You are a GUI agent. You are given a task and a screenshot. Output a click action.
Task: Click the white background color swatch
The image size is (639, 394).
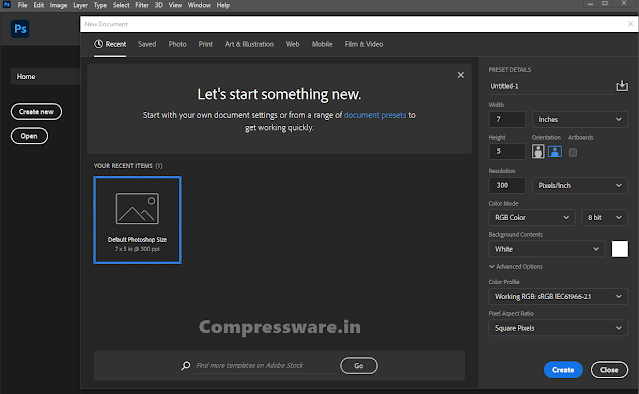[x=619, y=249]
